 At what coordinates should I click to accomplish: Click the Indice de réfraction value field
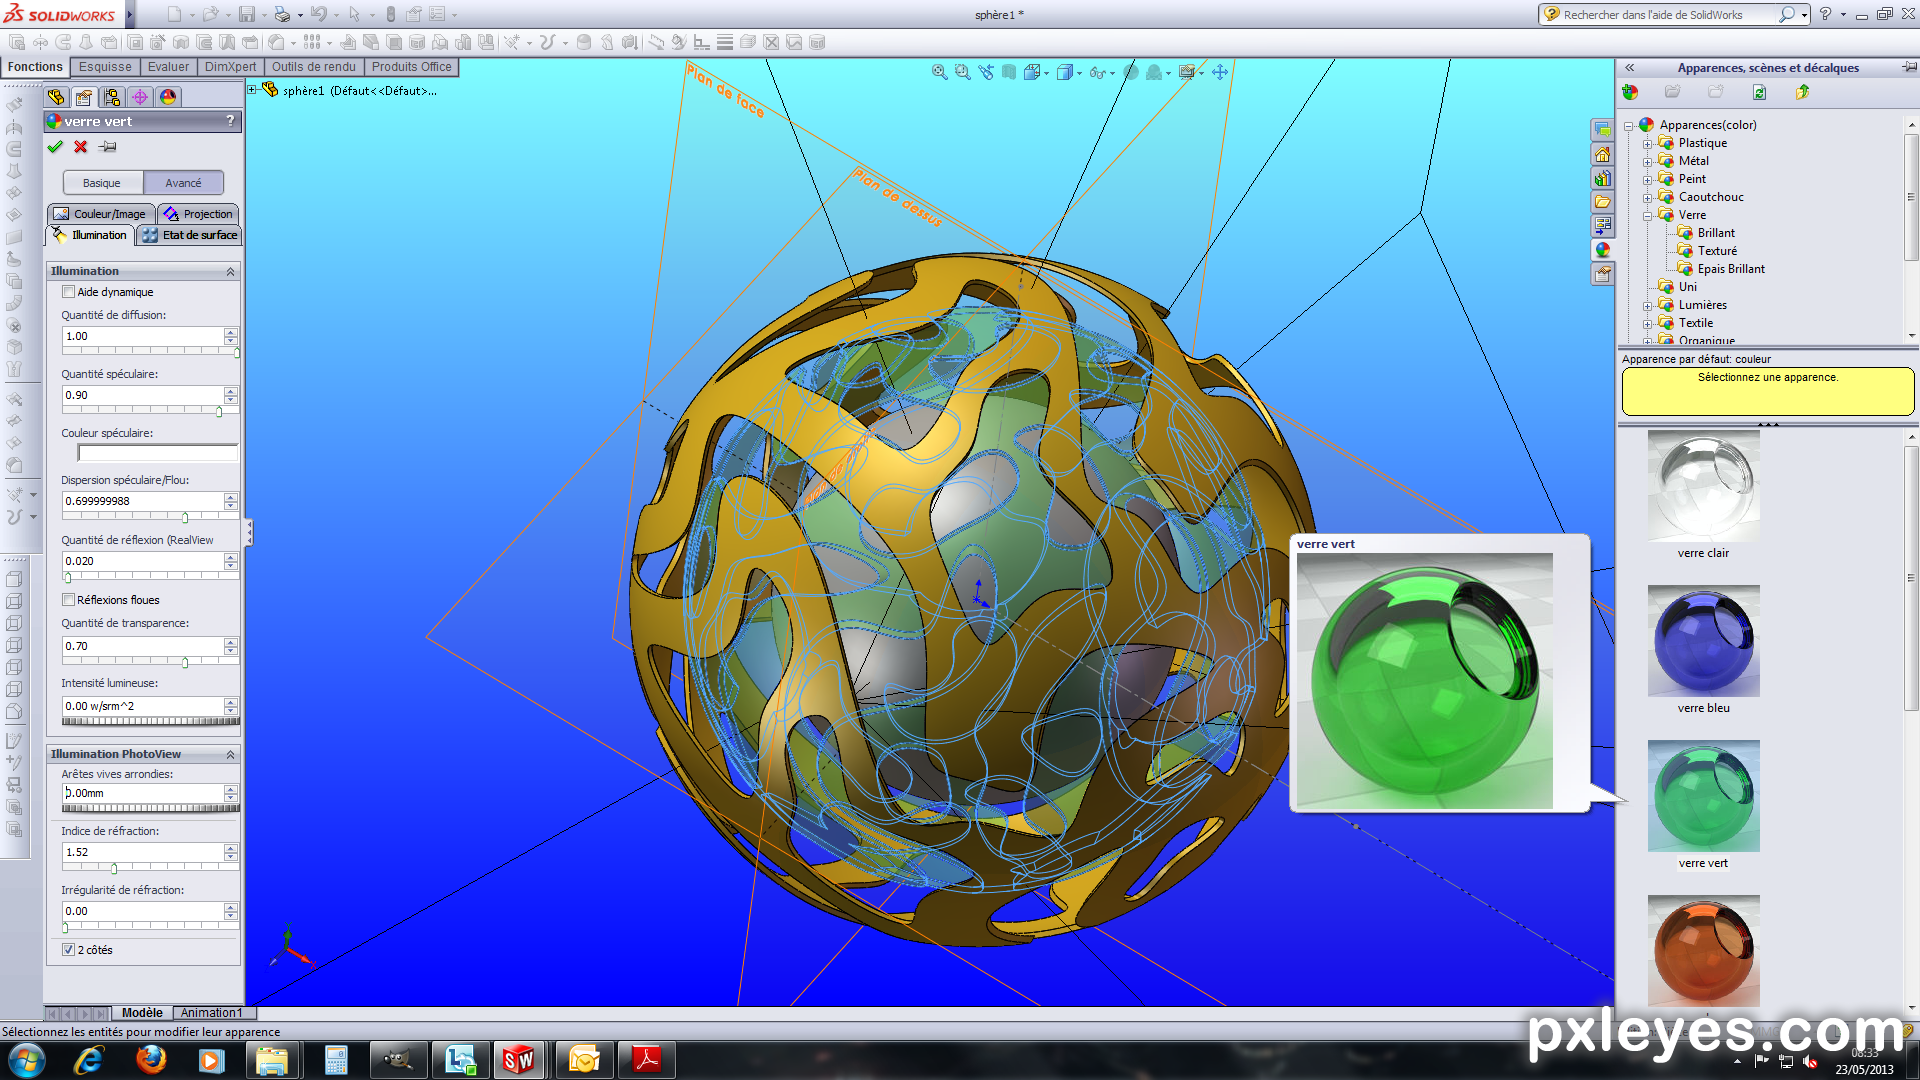[143, 852]
